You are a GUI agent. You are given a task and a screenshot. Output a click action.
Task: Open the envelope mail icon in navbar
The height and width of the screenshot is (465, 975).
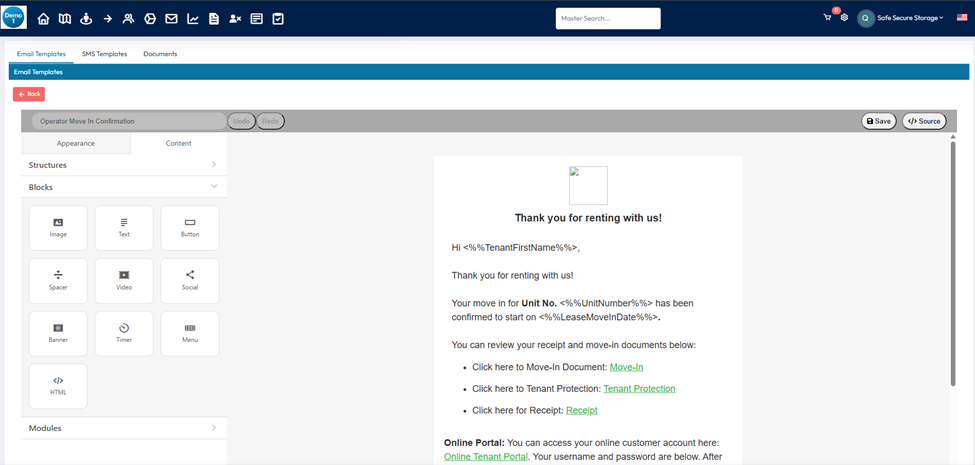(x=171, y=19)
